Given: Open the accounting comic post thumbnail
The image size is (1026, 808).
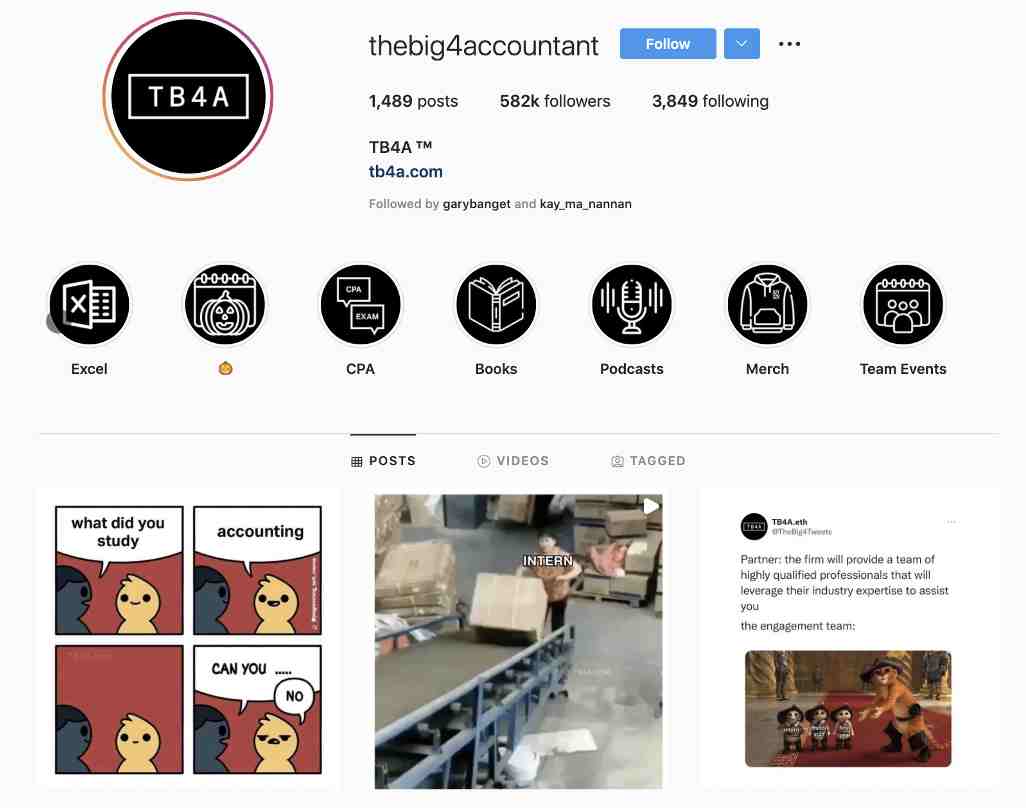Looking at the screenshot, I should 188,639.
